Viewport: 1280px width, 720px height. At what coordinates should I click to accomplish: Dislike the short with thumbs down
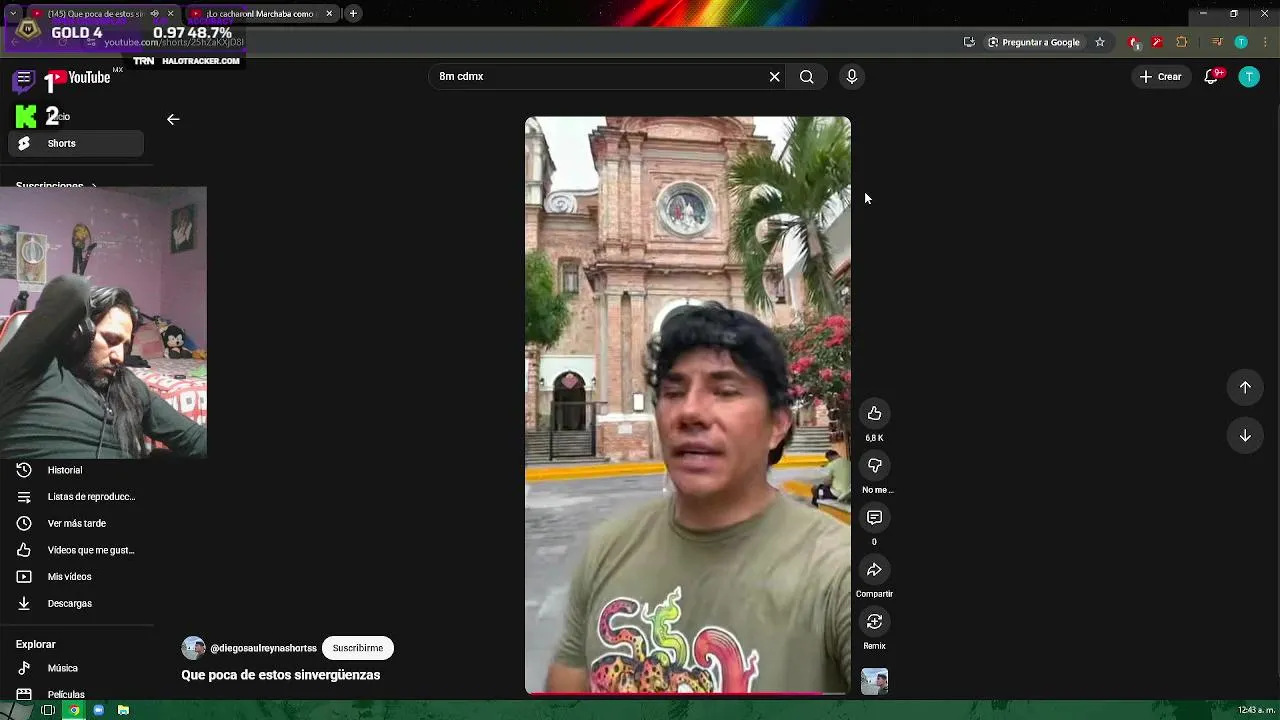click(x=874, y=466)
